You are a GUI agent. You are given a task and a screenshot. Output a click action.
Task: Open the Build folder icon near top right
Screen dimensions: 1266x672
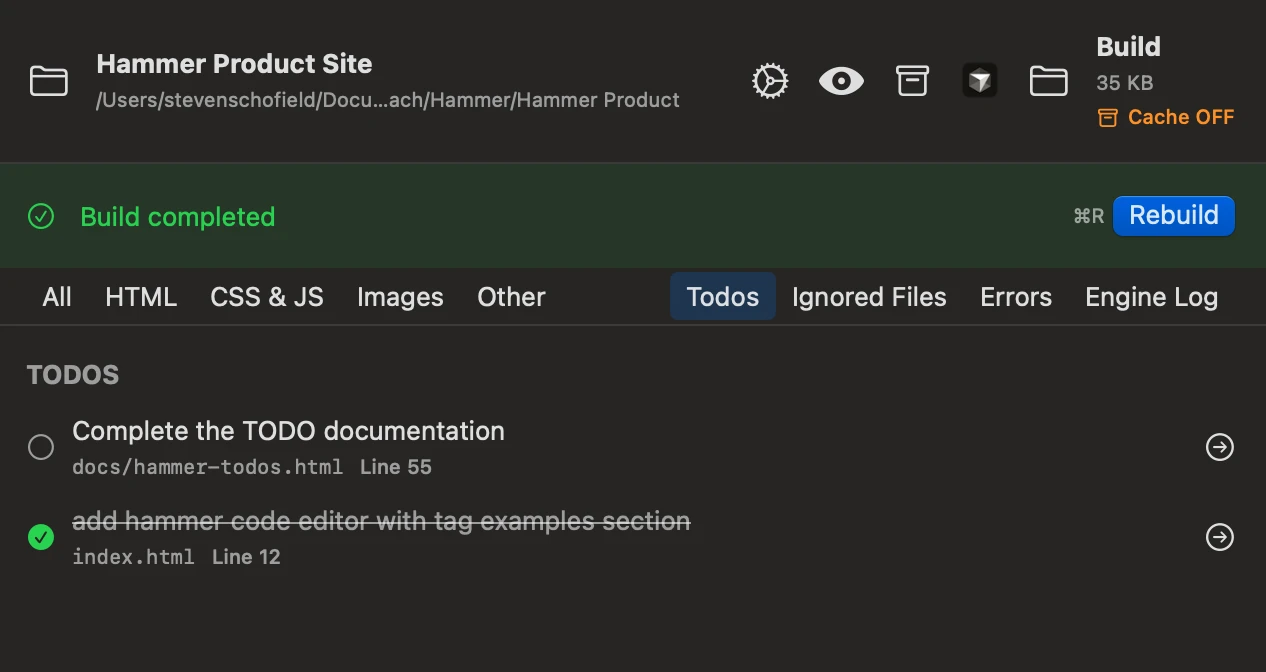click(x=1048, y=81)
